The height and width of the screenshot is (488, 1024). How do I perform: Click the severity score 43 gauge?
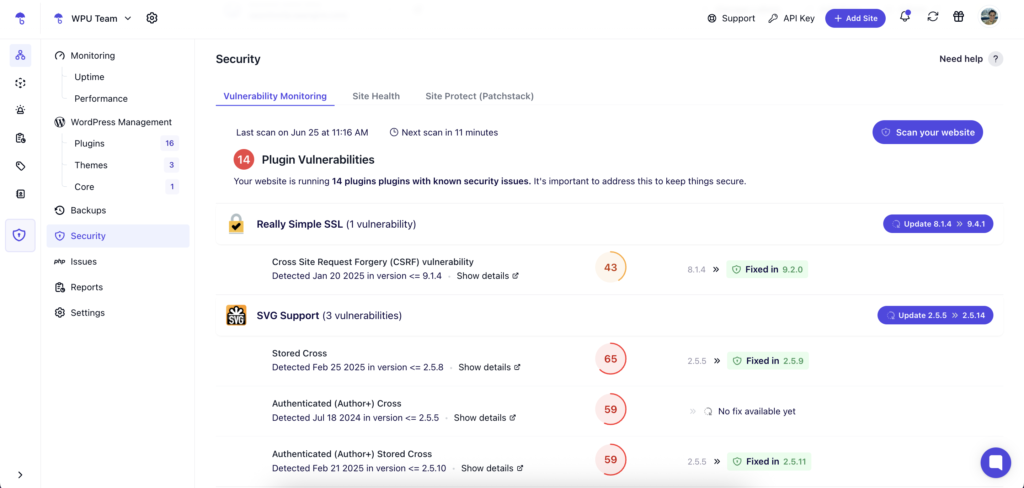[x=611, y=268]
